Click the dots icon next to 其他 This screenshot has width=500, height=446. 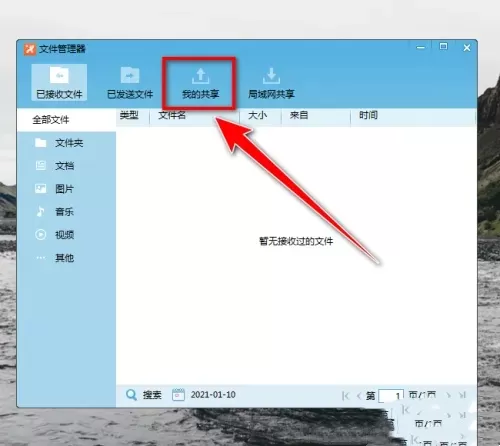click(x=41, y=258)
